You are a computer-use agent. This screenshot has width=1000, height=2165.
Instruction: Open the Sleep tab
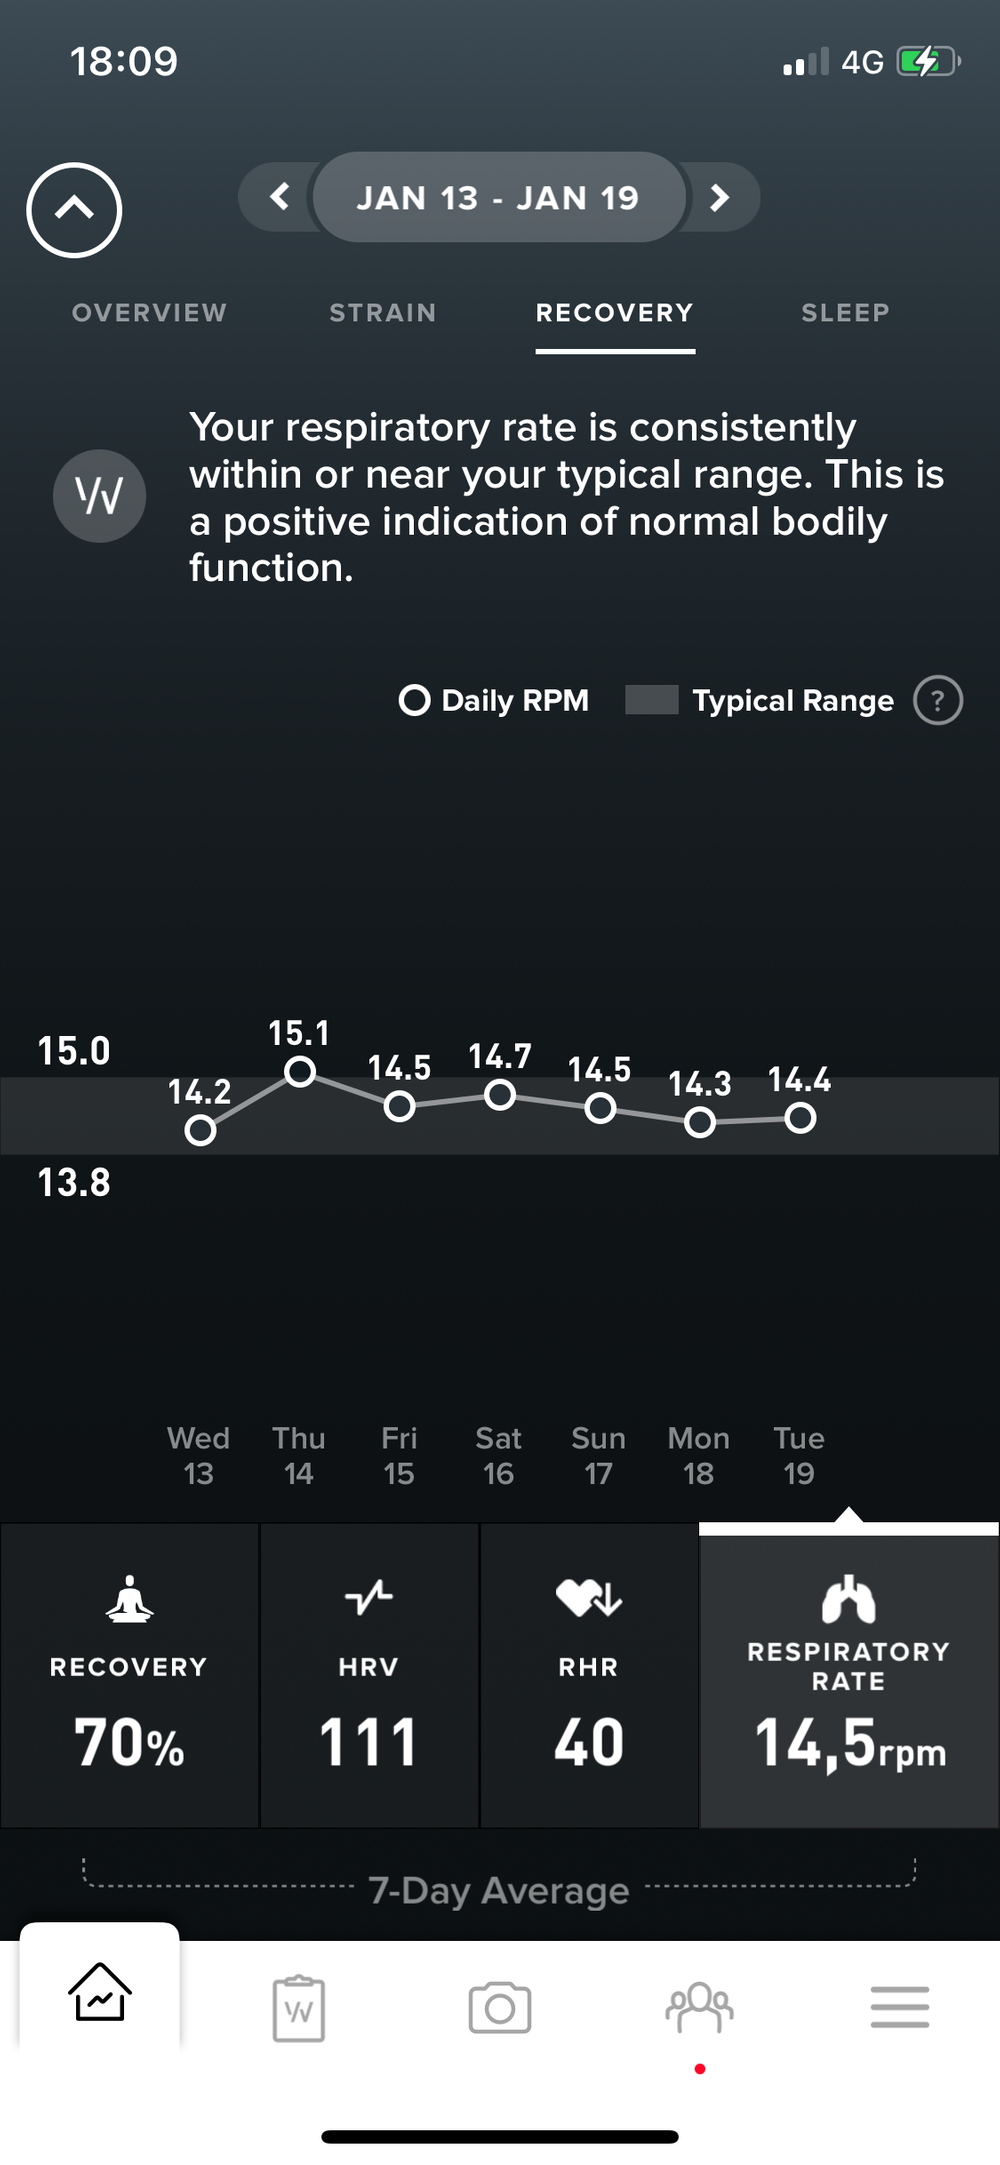click(x=845, y=313)
